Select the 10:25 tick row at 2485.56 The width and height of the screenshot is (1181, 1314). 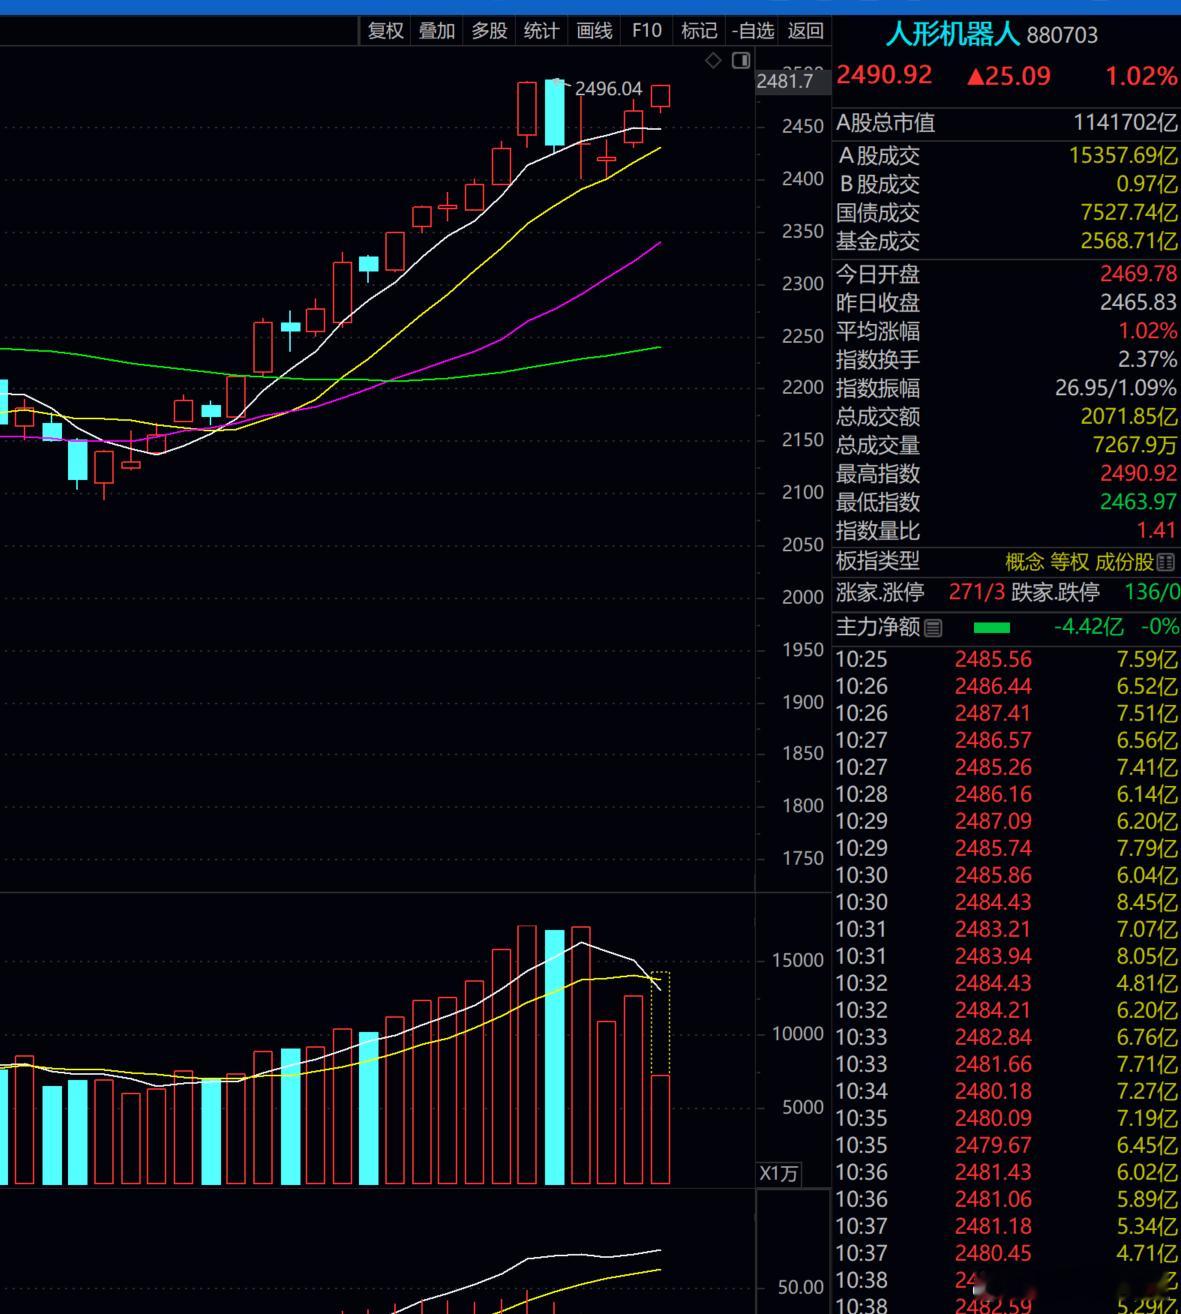pyautogui.click(x=1006, y=660)
